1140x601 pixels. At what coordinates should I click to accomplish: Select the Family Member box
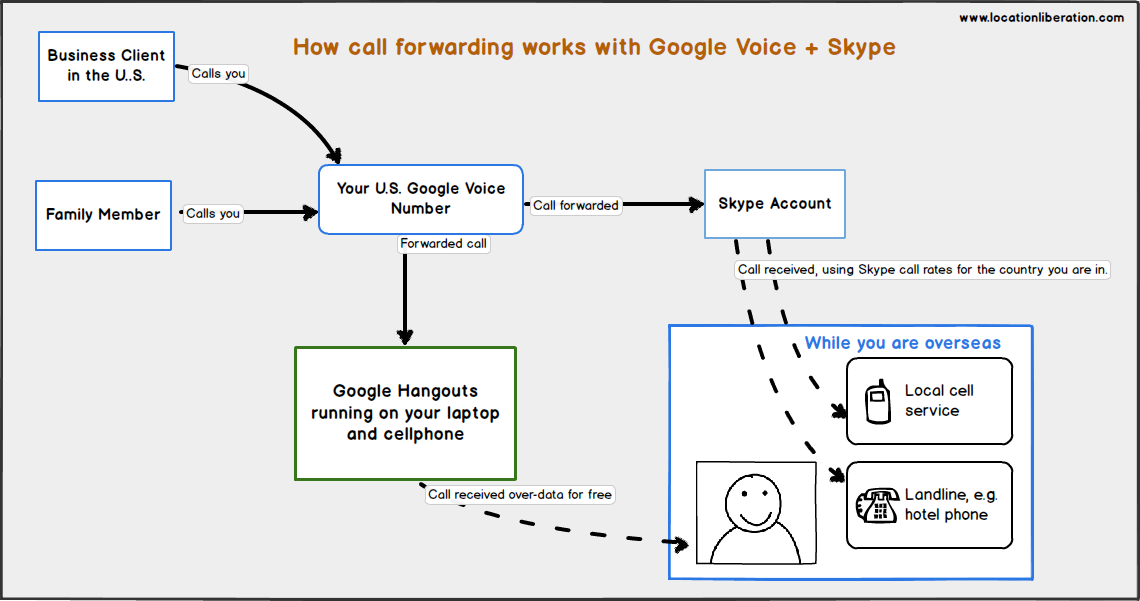103,215
